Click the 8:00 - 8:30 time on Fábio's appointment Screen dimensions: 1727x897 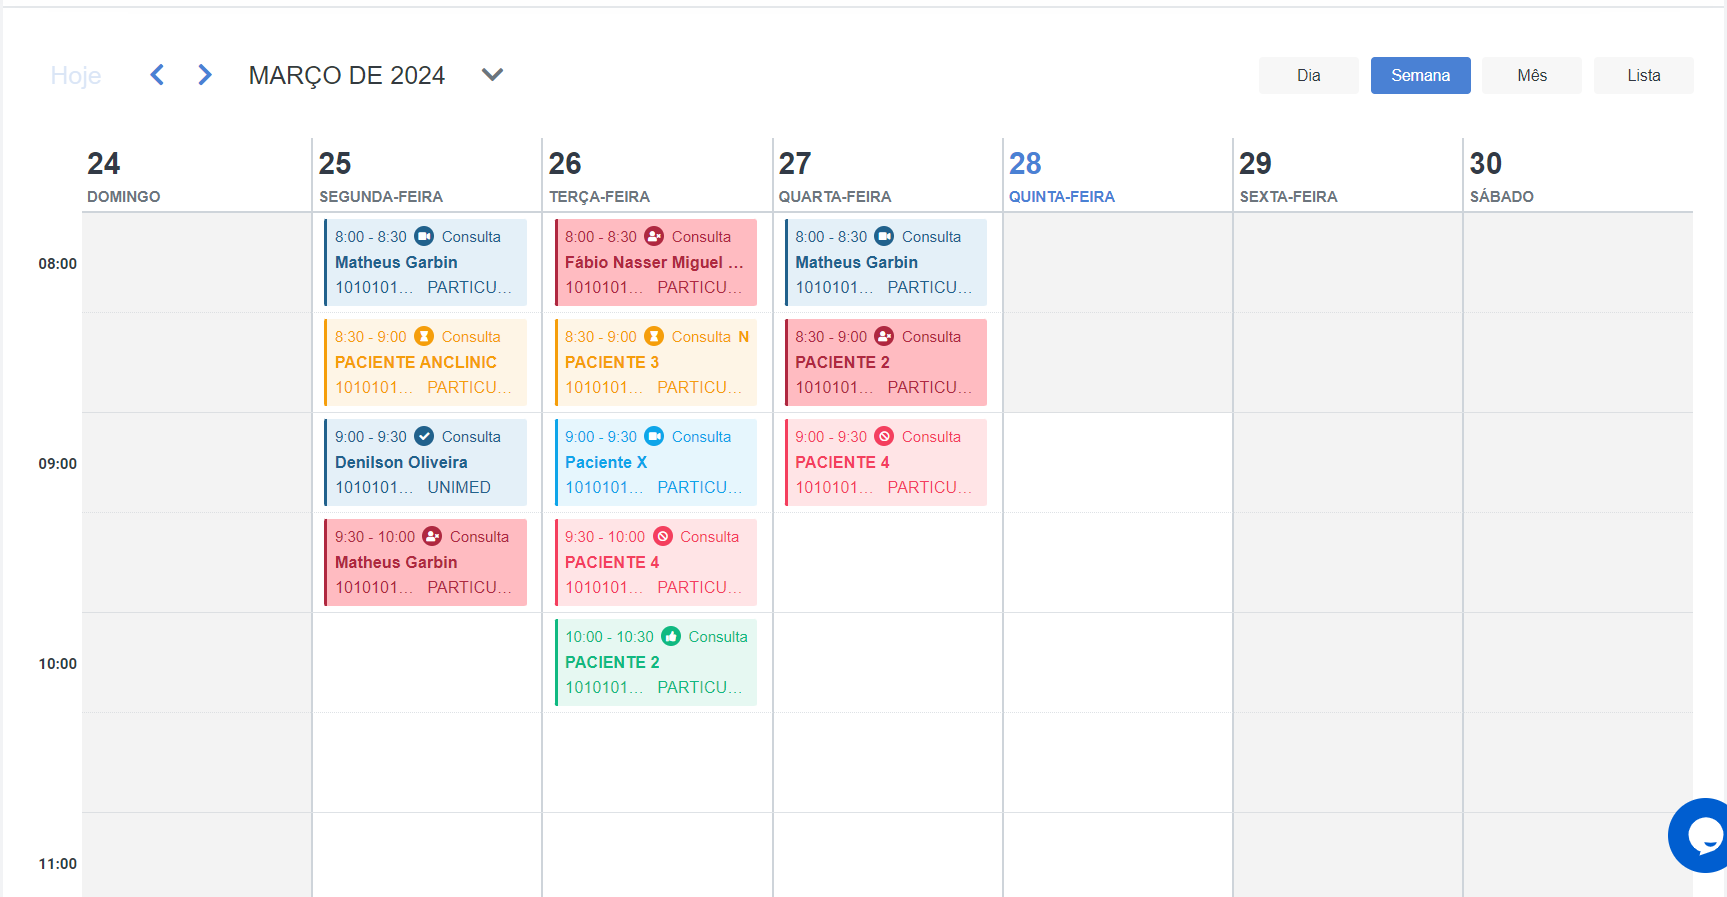click(601, 237)
